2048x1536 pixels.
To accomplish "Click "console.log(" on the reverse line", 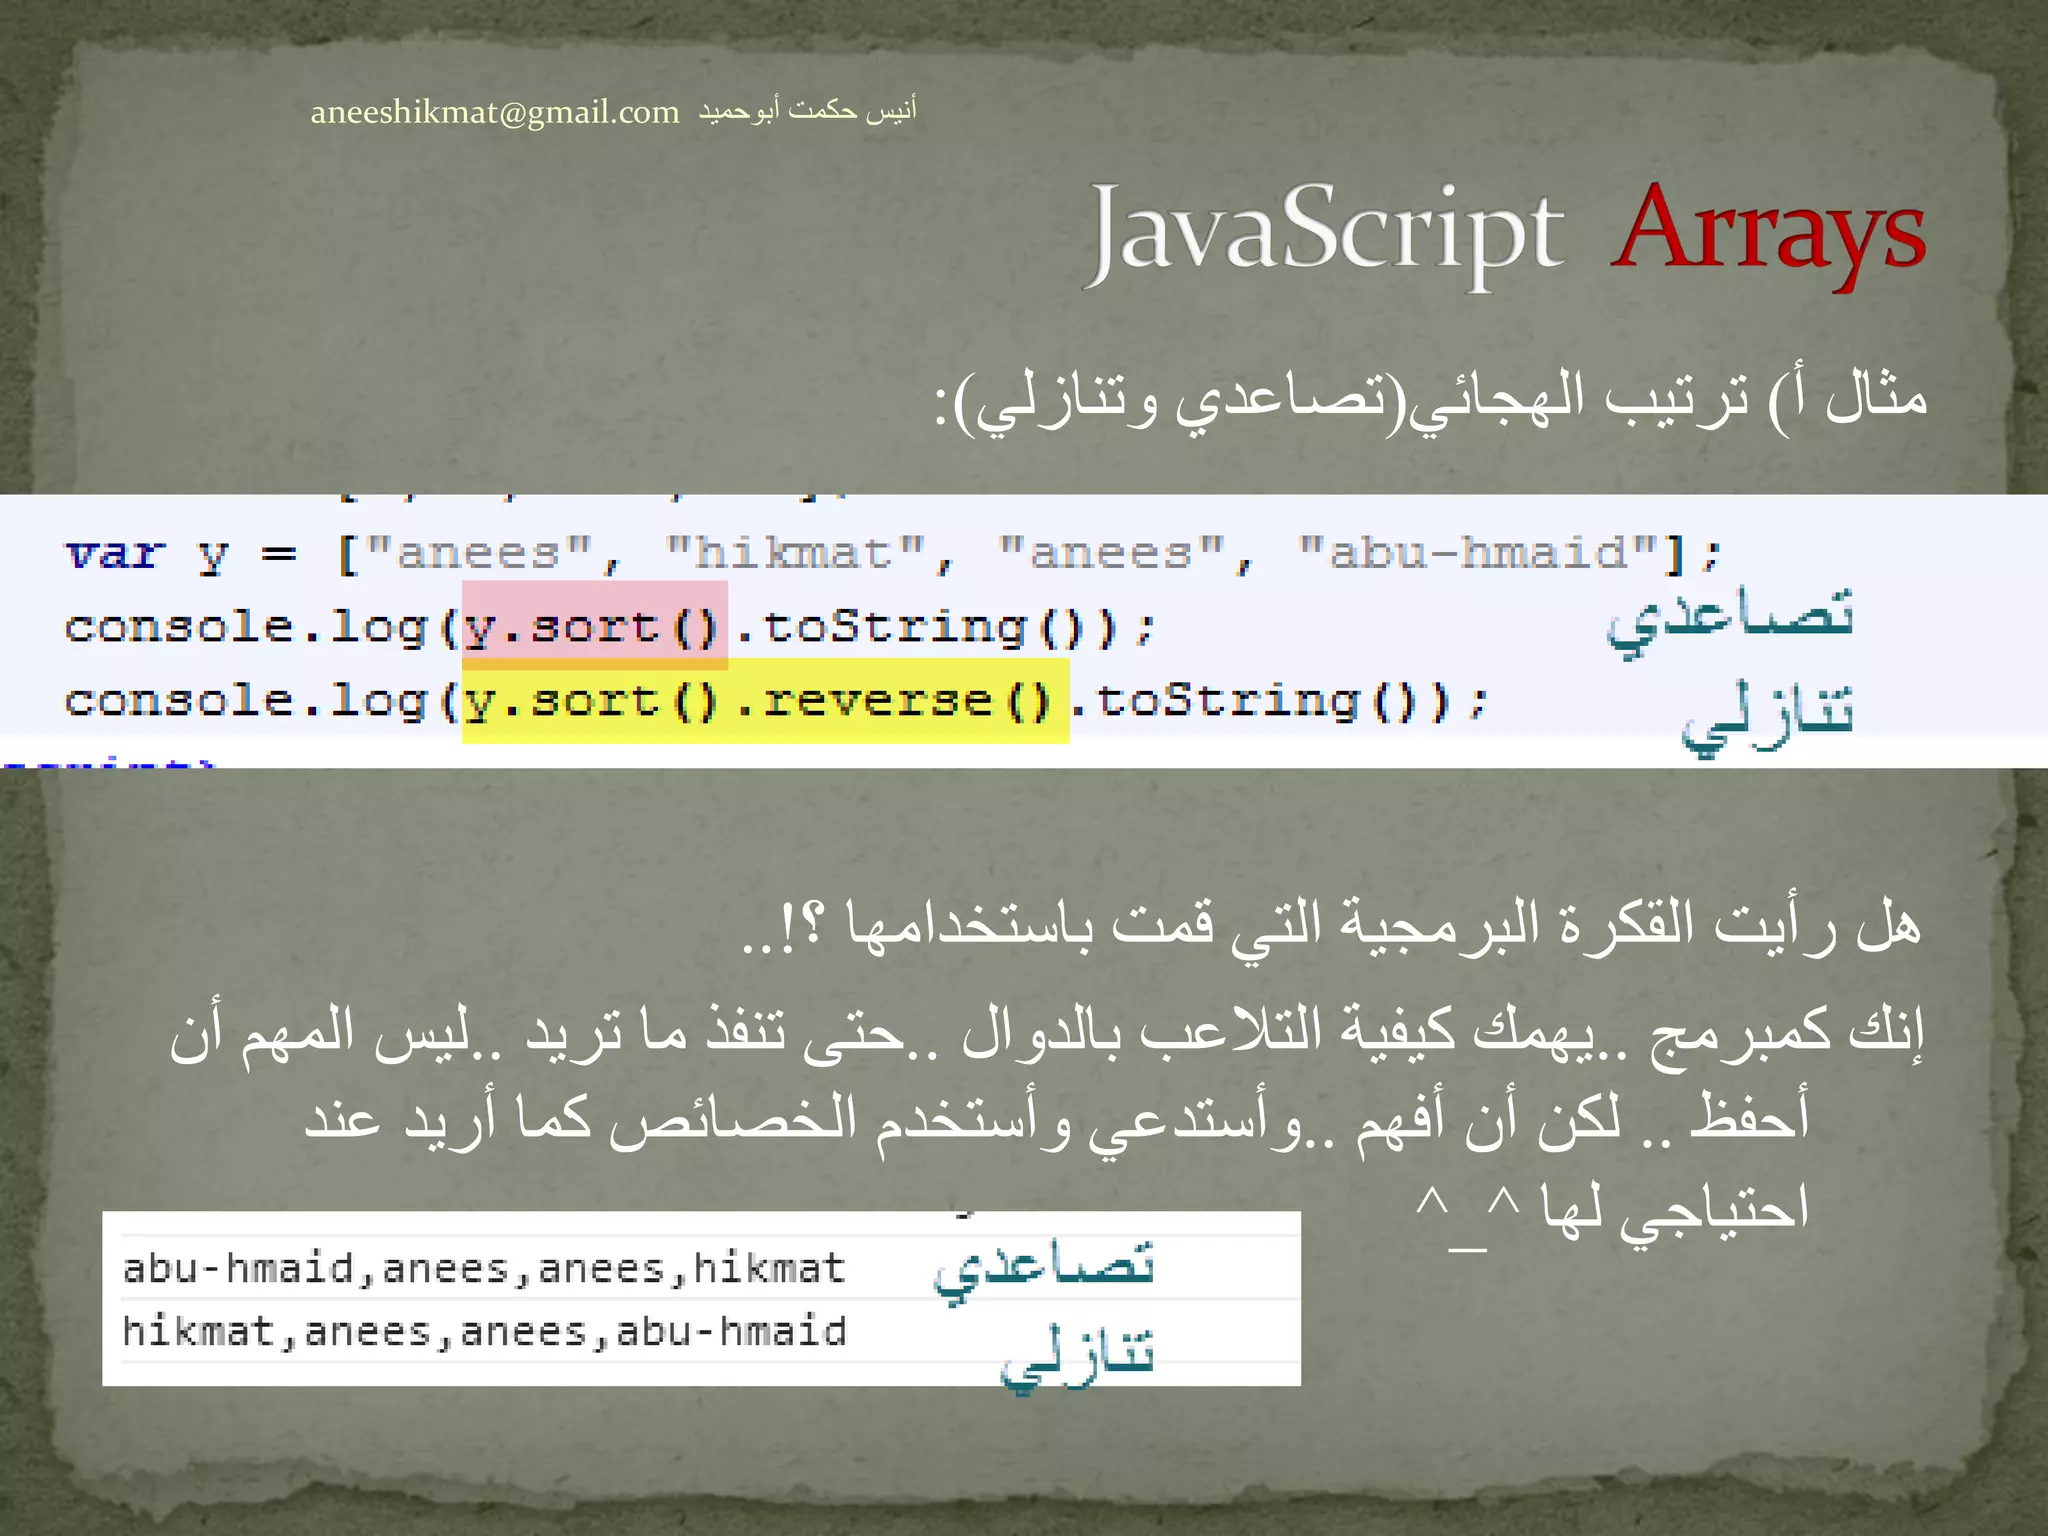I will (261, 701).
